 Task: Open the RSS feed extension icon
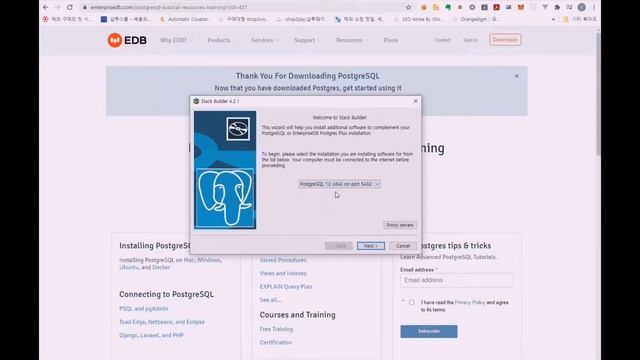click(436, 7)
